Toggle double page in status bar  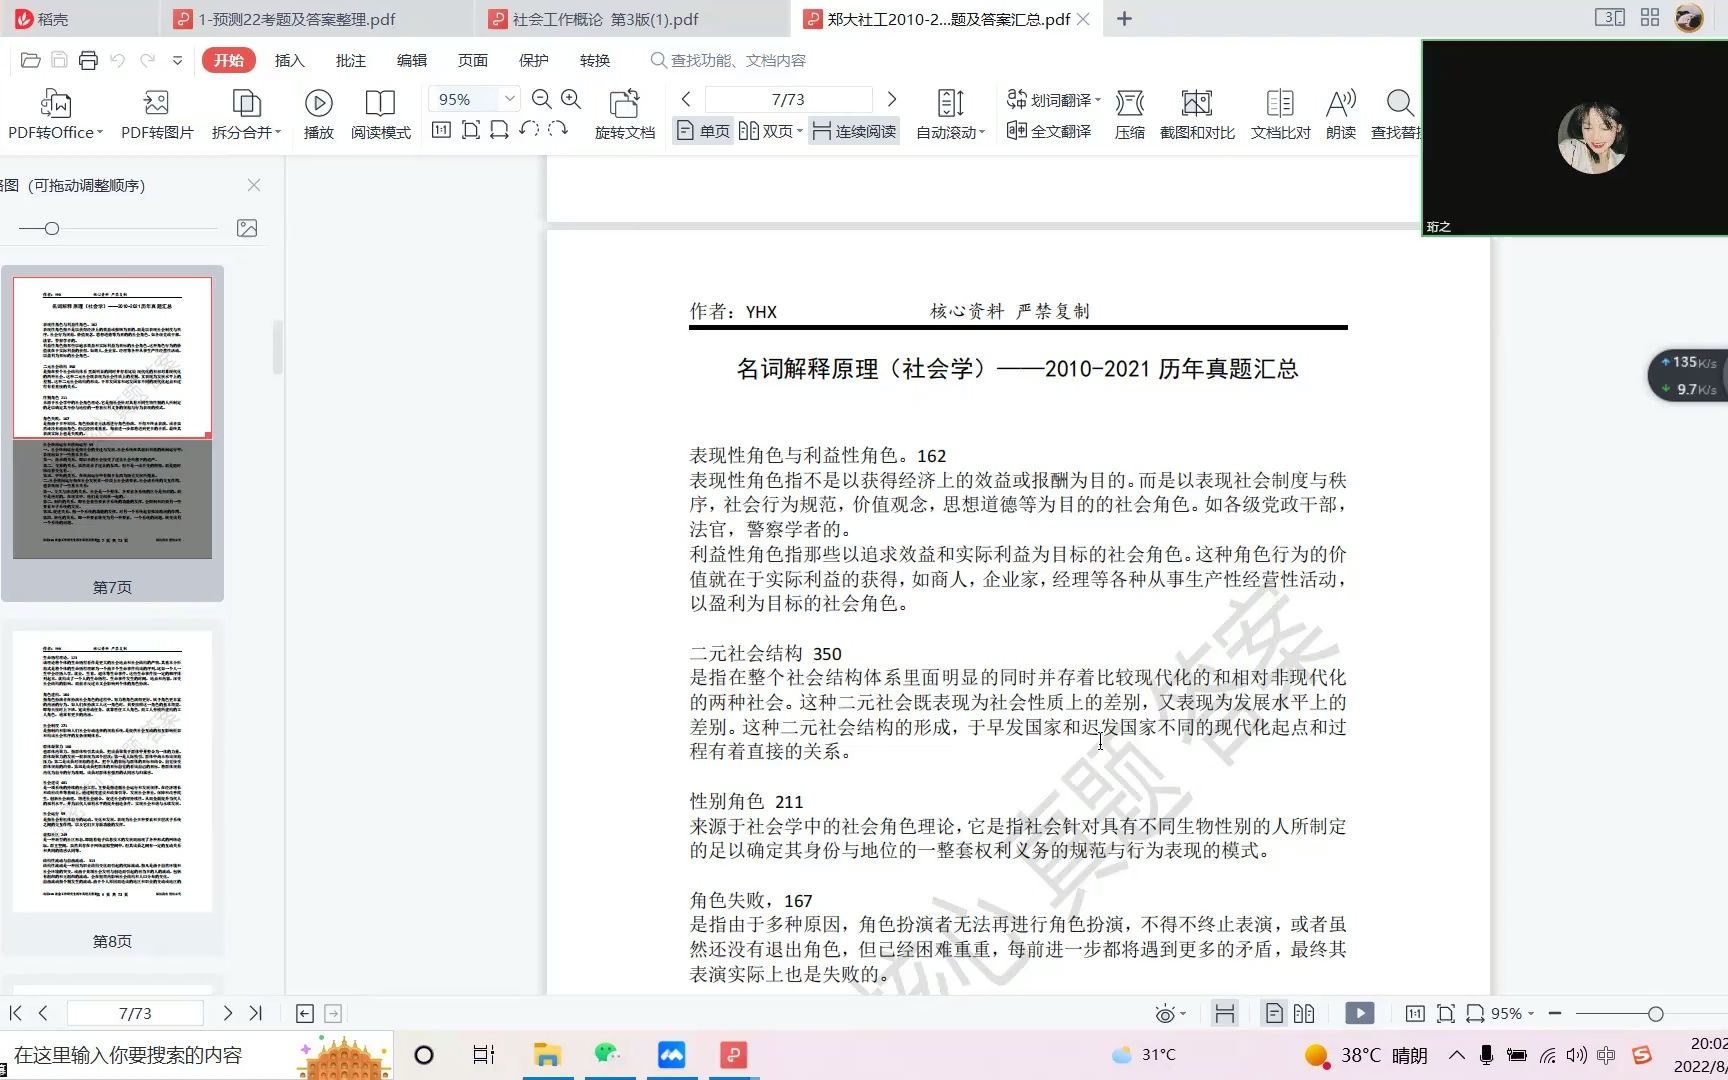point(1304,1013)
